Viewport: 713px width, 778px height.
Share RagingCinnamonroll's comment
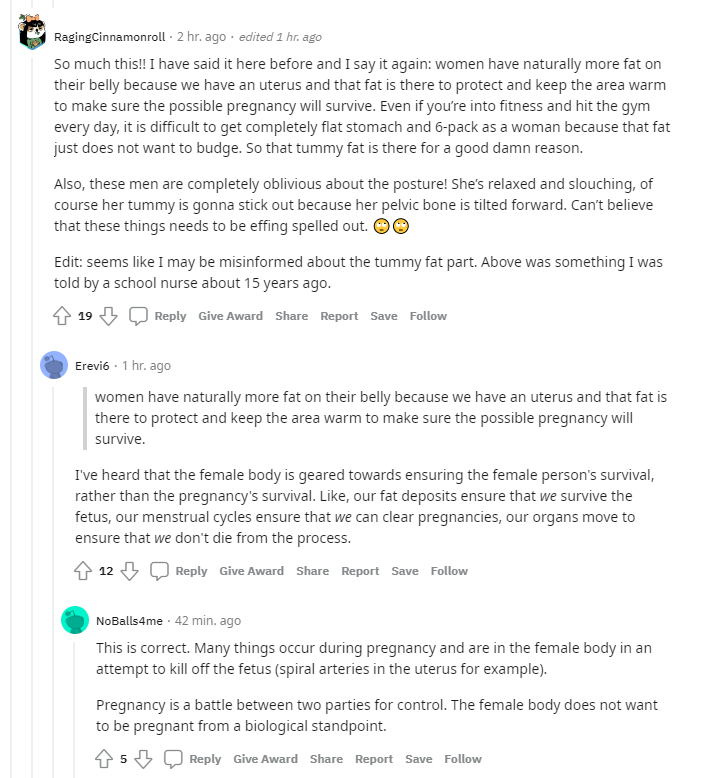pyautogui.click(x=292, y=316)
